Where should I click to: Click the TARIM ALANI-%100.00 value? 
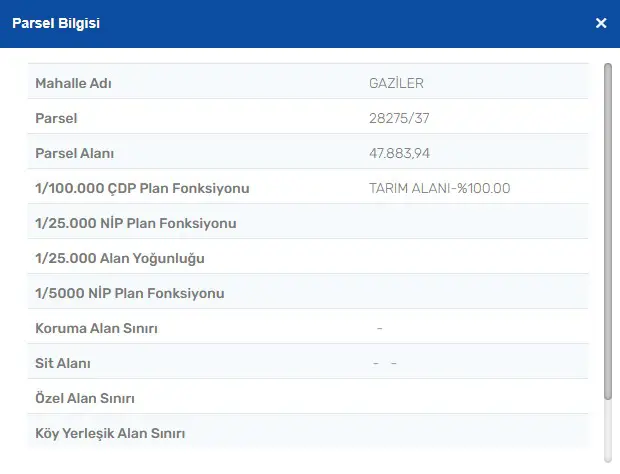pos(440,188)
